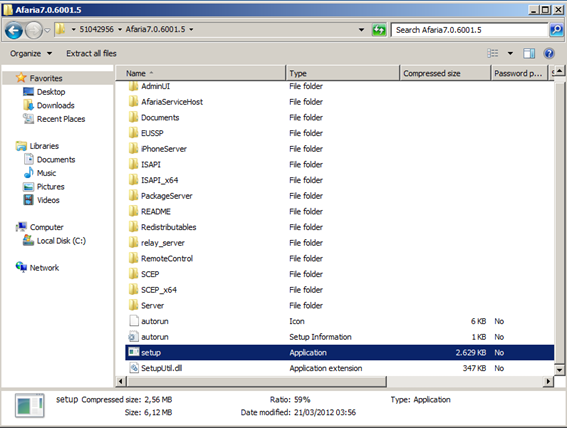Open Downloads in Favorites

pos(55,105)
